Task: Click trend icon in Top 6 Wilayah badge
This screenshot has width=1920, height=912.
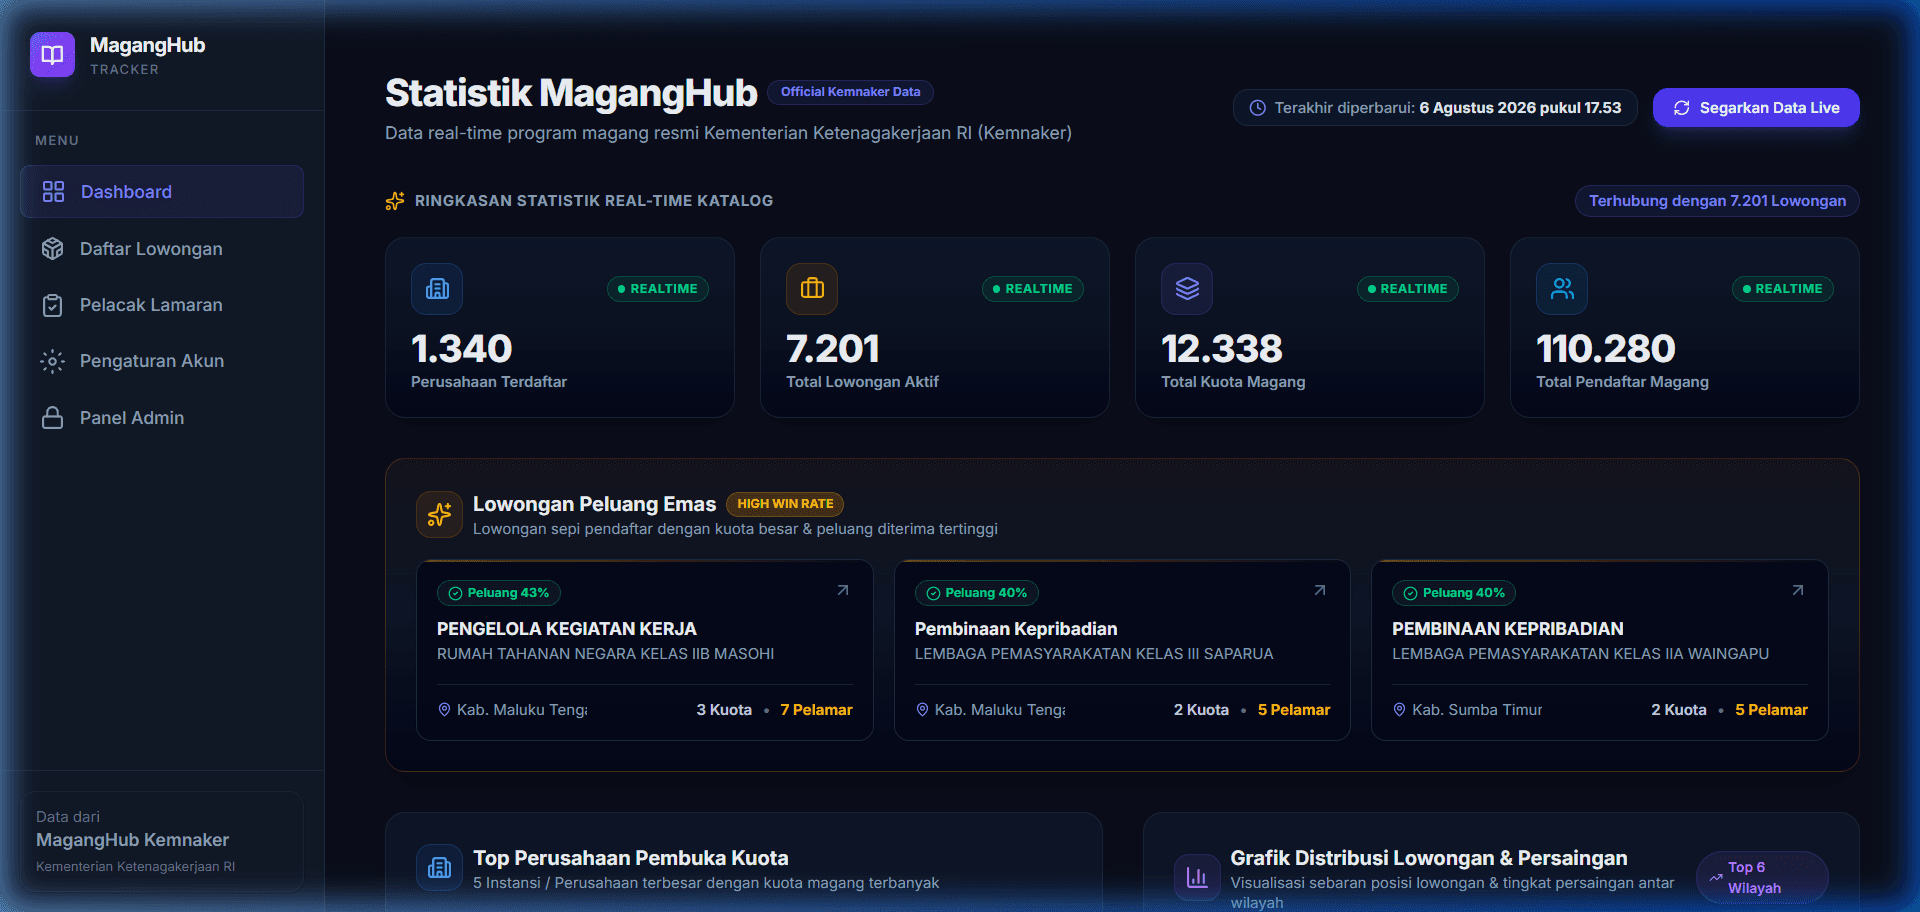Action: (1716, 878)
